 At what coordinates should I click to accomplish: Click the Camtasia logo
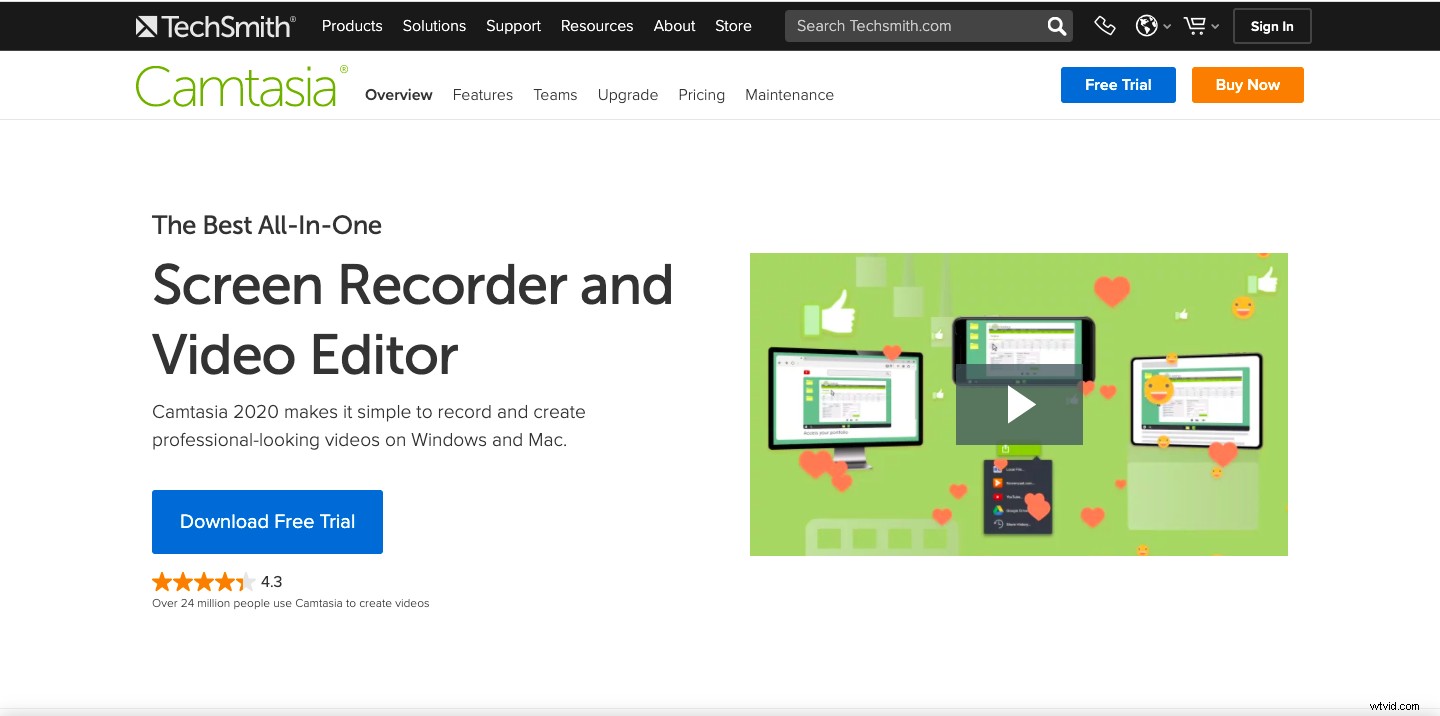pyautogui.click(x=240, y=85)
